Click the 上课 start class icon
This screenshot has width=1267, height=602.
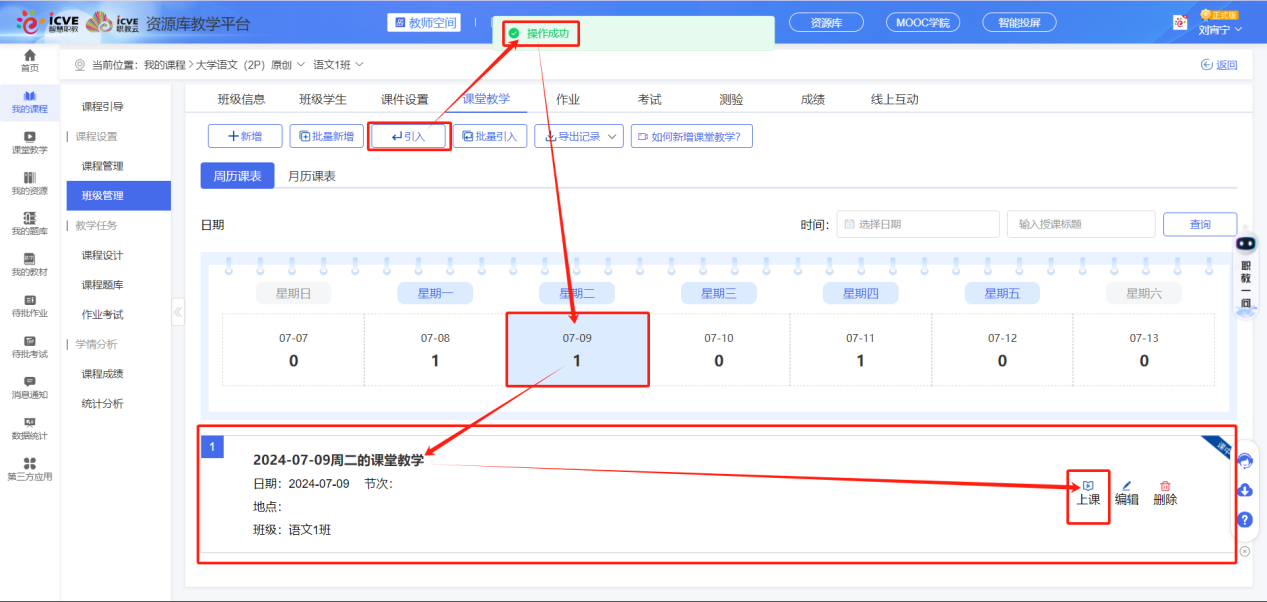[1088, 486]
